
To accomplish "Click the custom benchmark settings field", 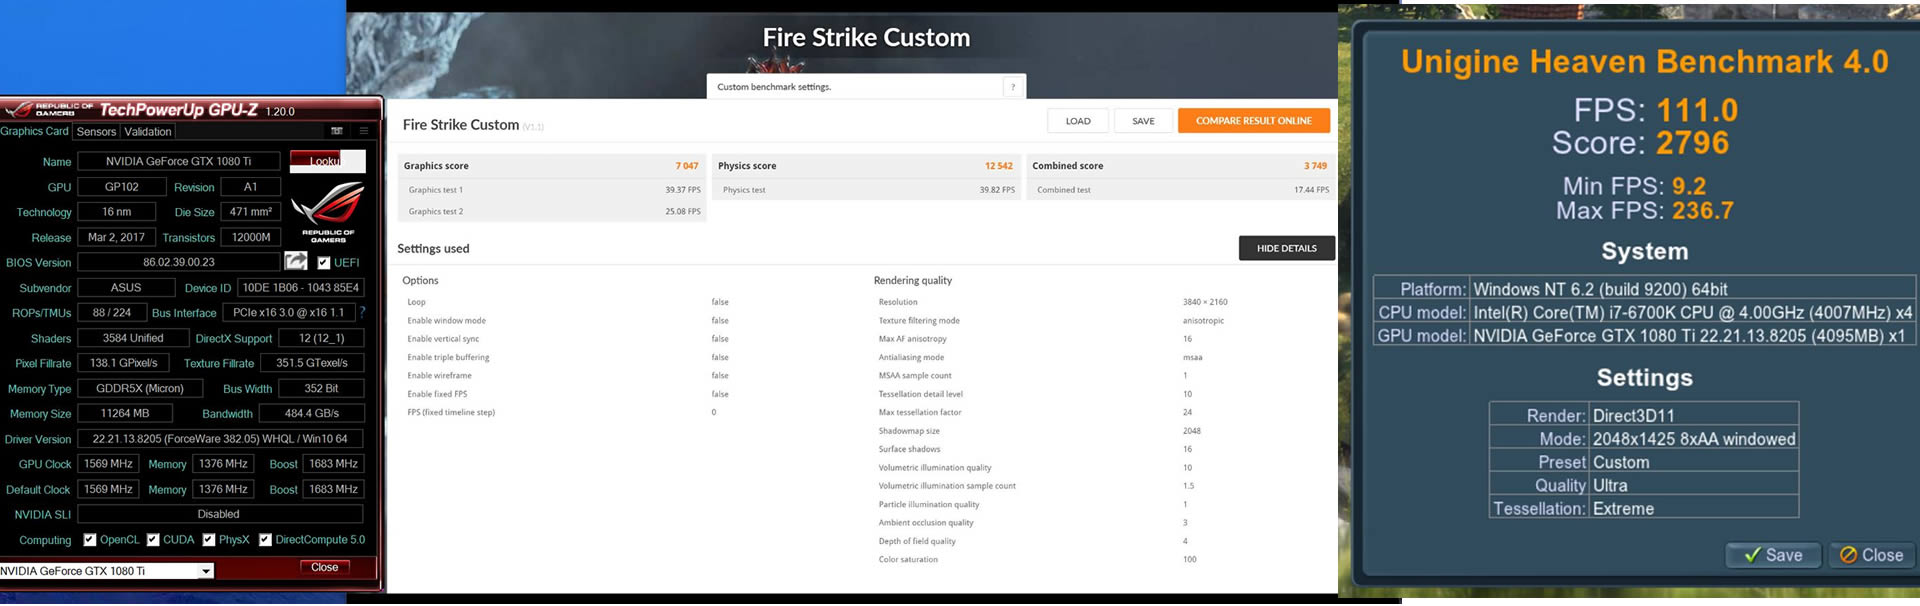I will coord(866,87).
